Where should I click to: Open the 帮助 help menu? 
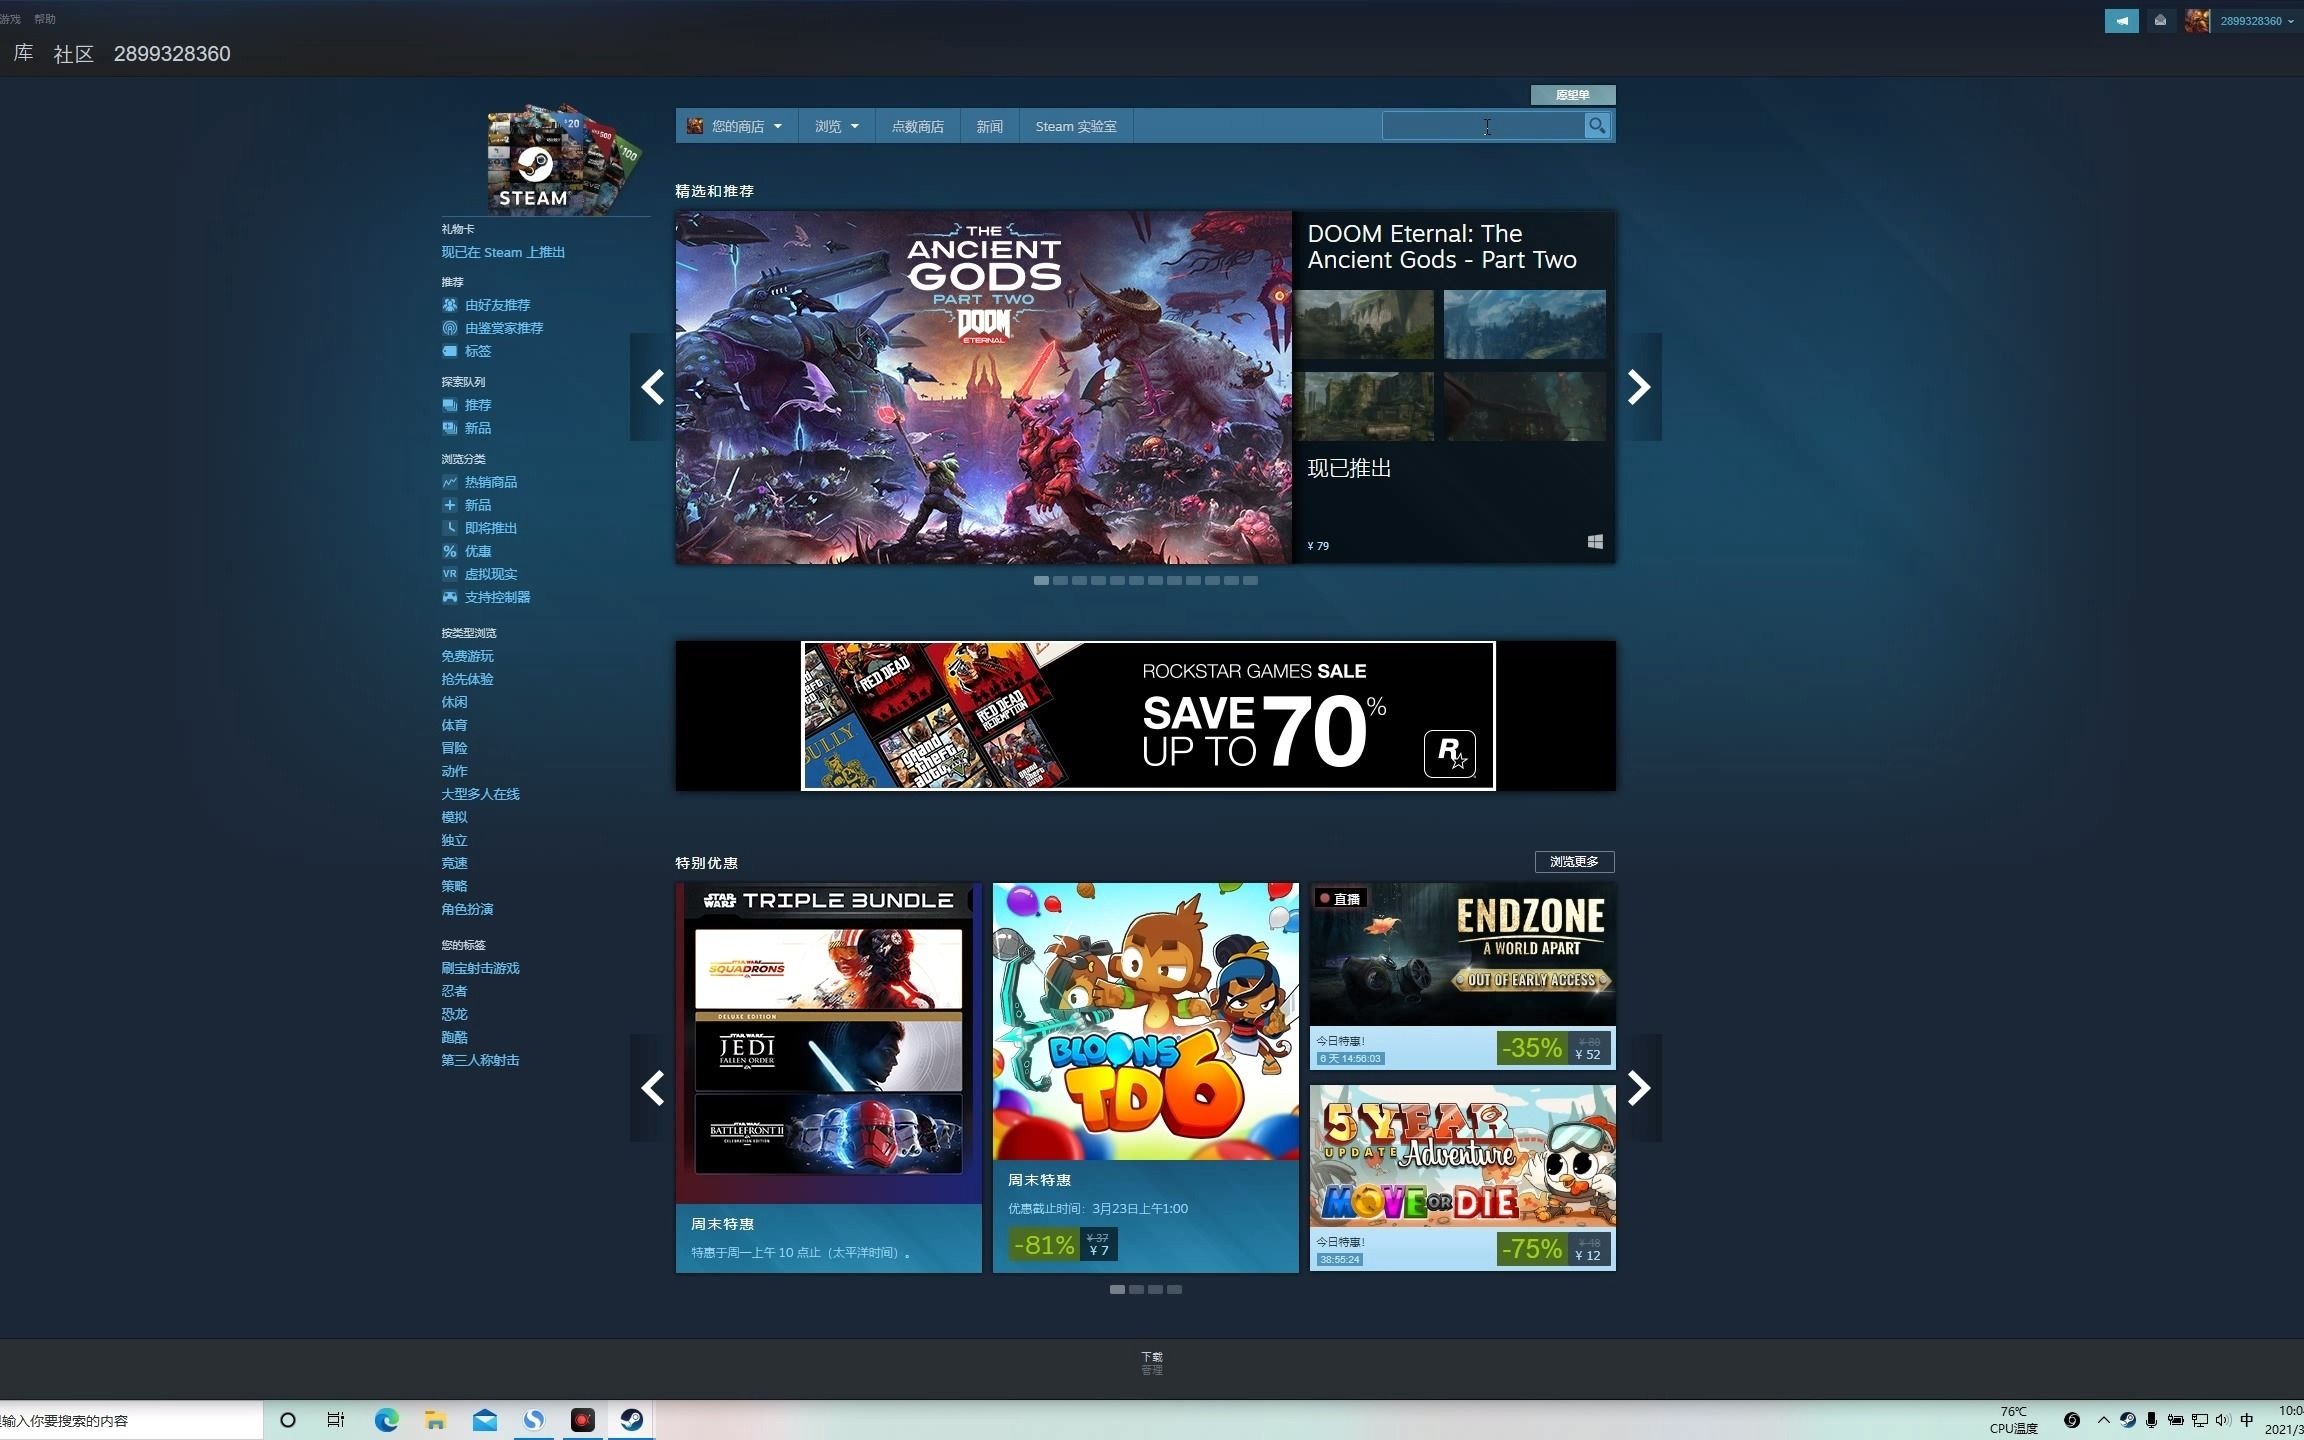(x=45, y=19)
